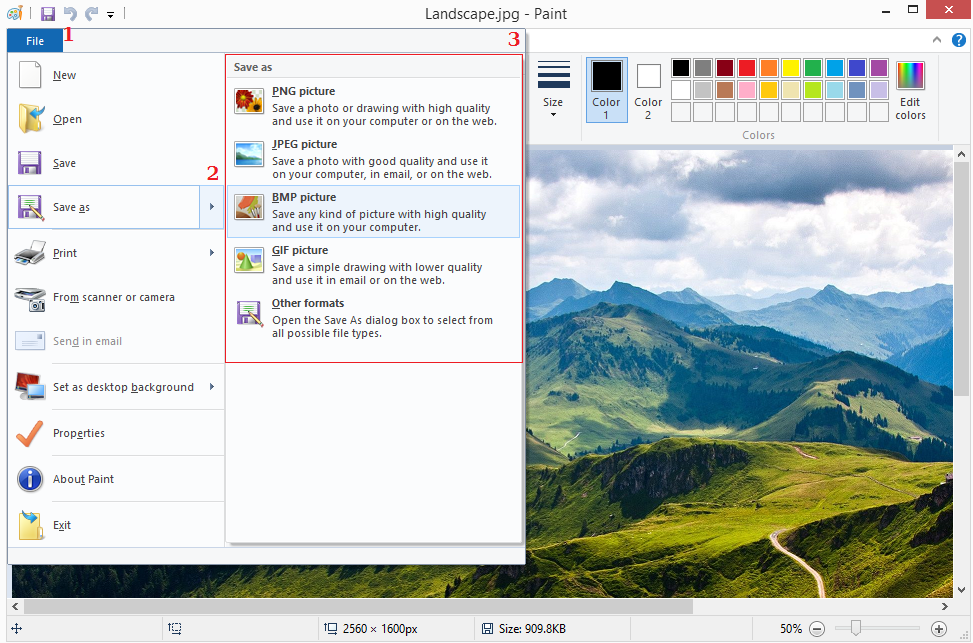The width and height of the screenshot is (973, 643).
Task: Pick the lime green color swatch
Action: pos(813,90)
